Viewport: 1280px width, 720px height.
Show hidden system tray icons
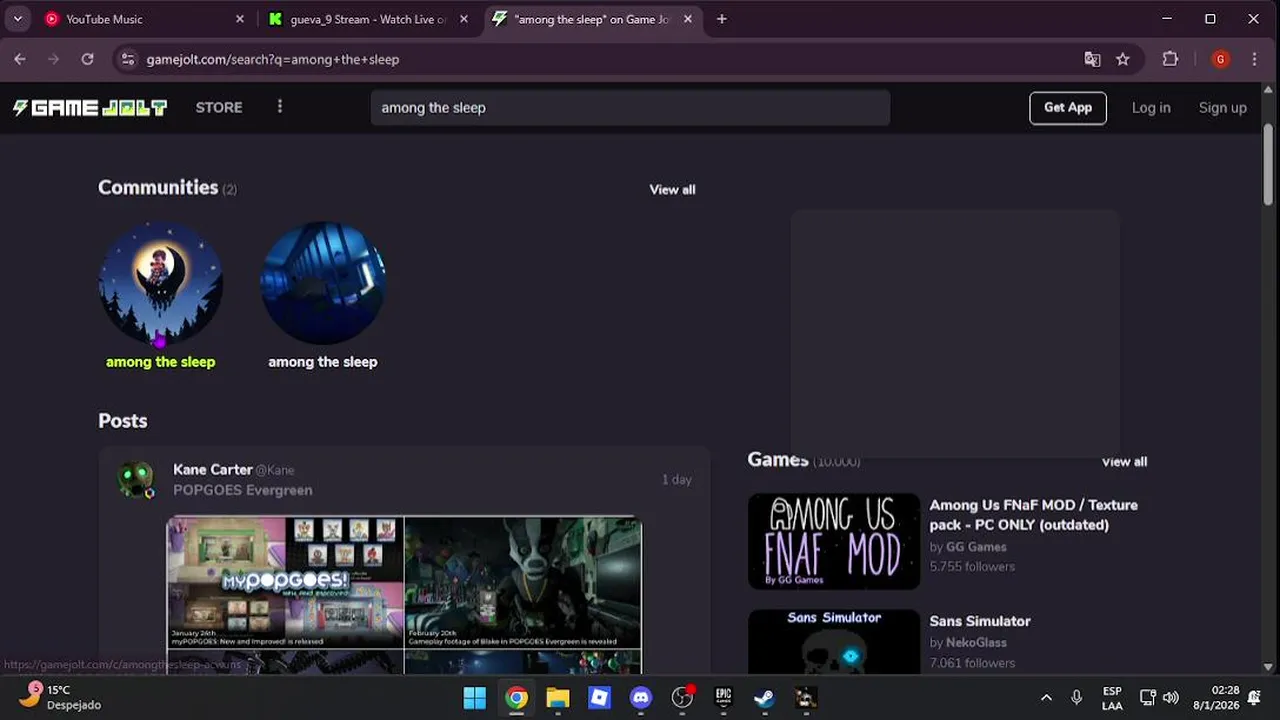tap(1046, 698)
